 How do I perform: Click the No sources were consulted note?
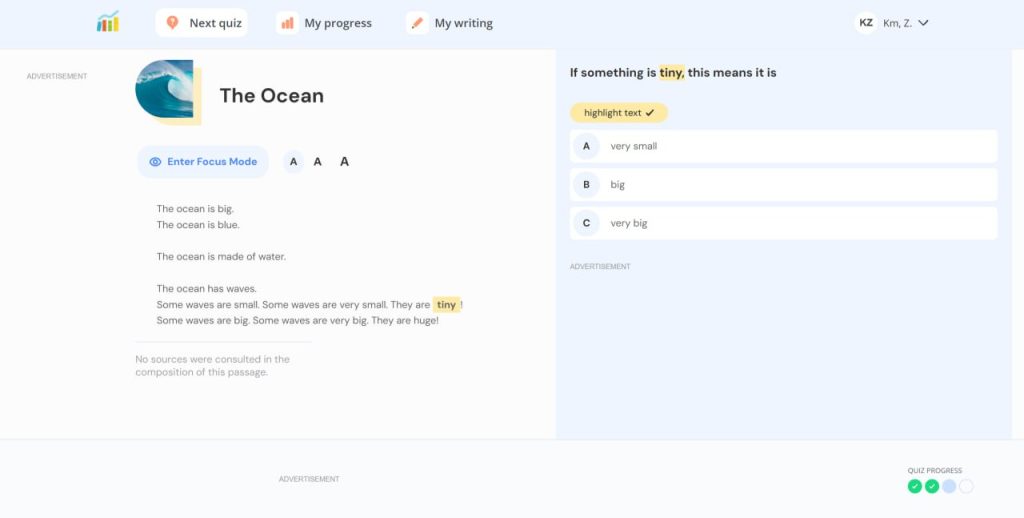[212, 366]
